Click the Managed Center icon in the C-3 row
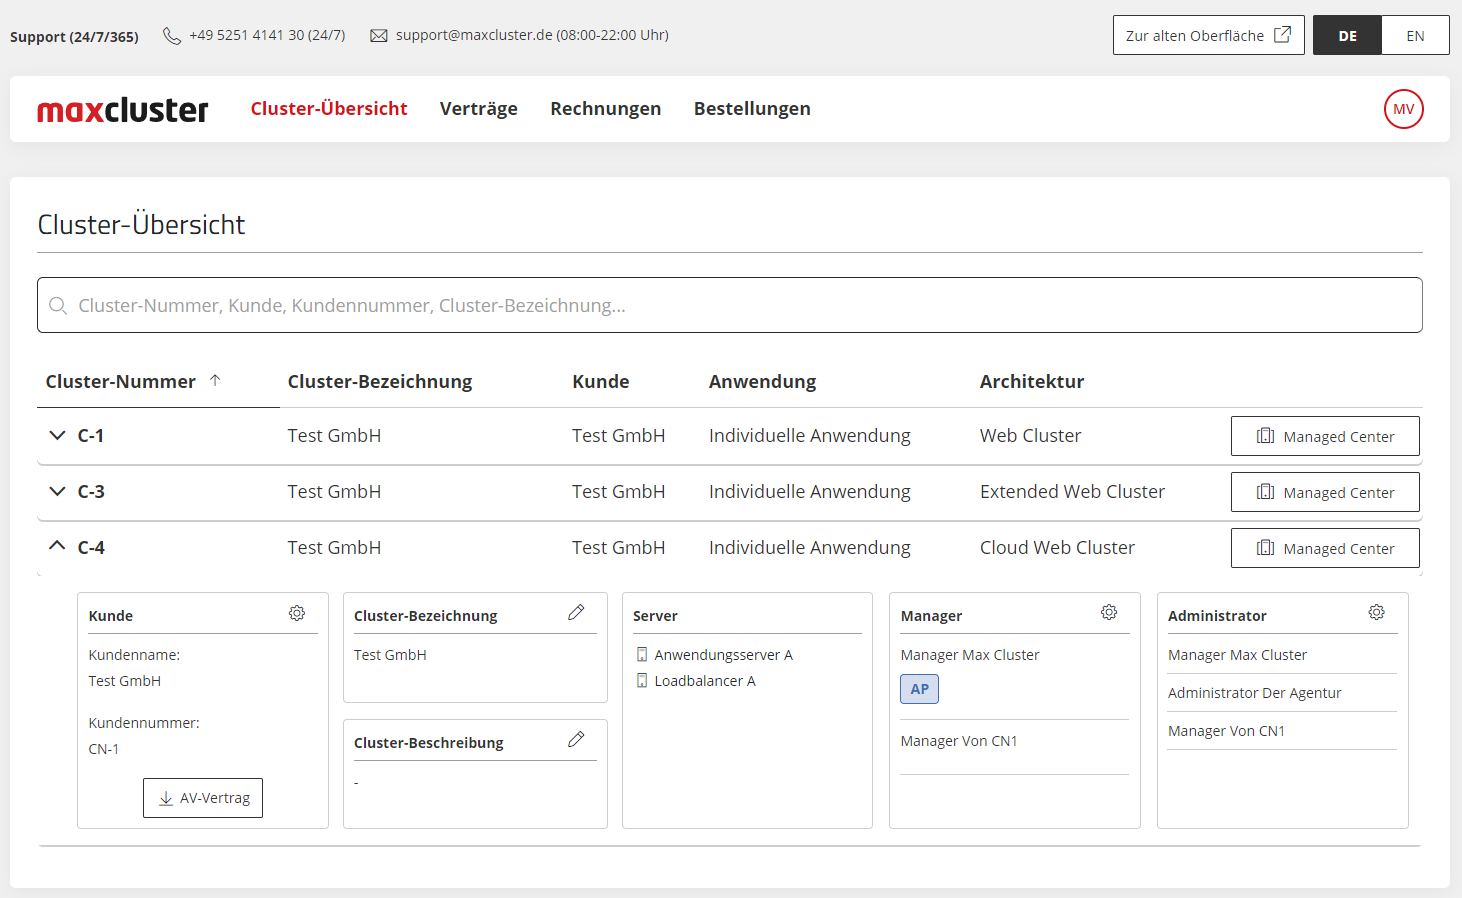1462x898 pixels. tap(1265, 492)
